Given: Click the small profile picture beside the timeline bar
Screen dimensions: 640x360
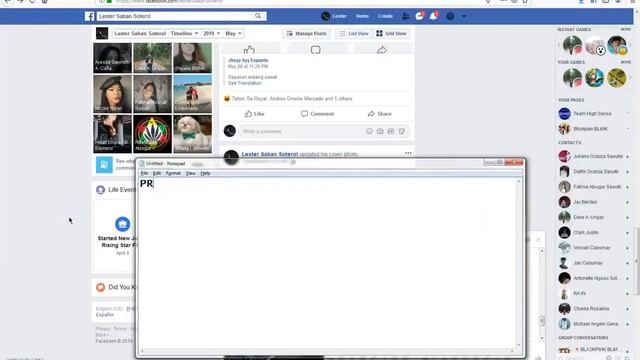Looking at the screenshot, I should (x=102, y=33).
